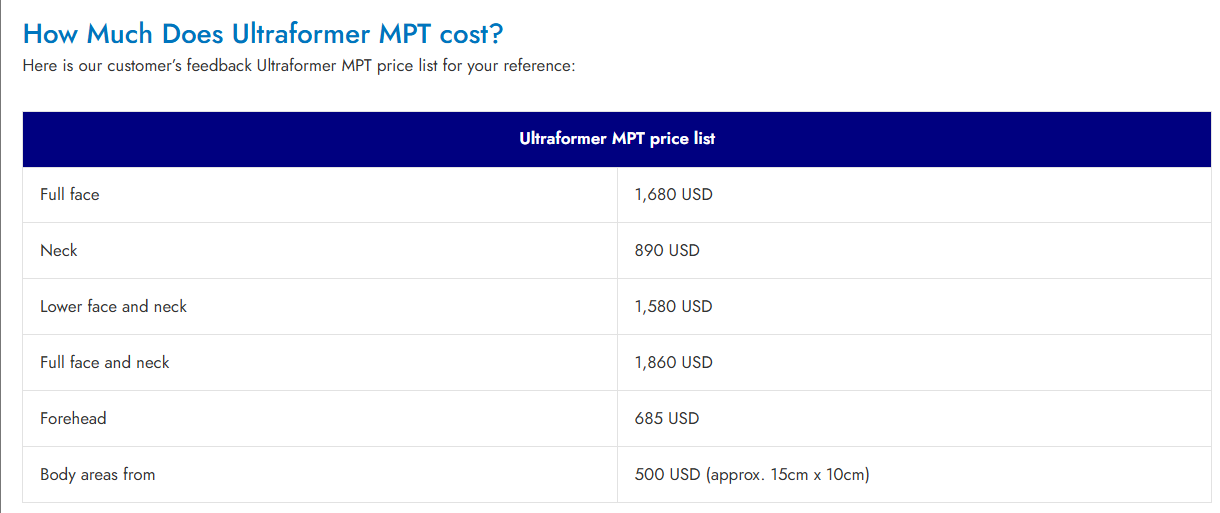The height and width of the screenshot is (513, 1220).
Task: Click the 500 USD body areas price
Action: pyautogui.click(x=667, y=475)
